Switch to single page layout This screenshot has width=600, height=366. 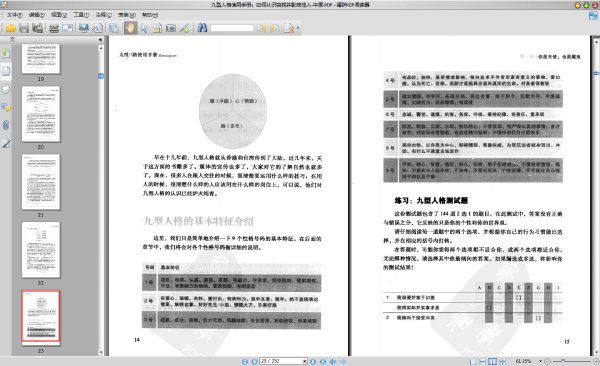473,361
